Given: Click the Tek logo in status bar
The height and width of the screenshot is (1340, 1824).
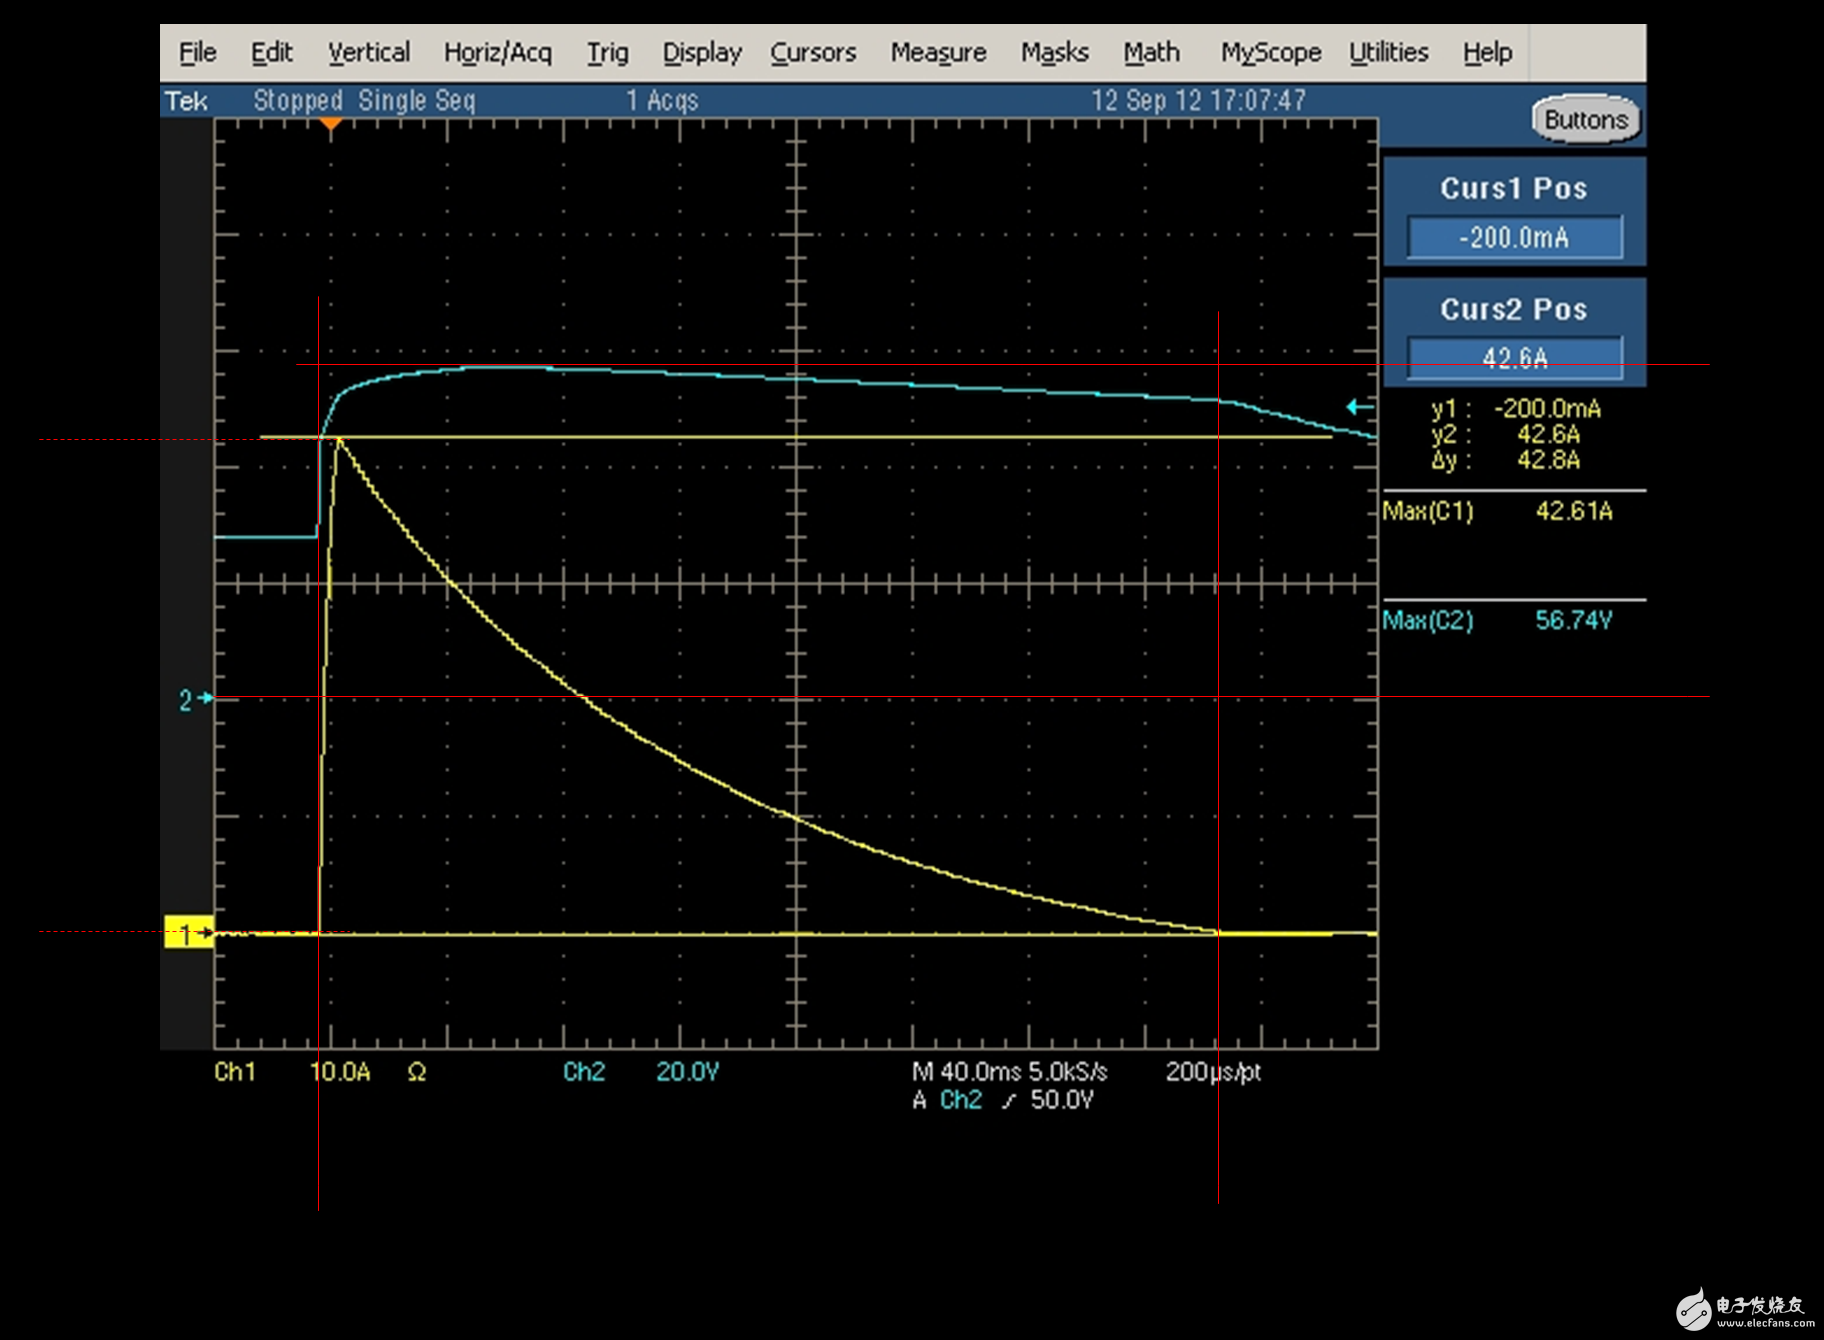Looking at the screenshot, I should click(186, 101).
